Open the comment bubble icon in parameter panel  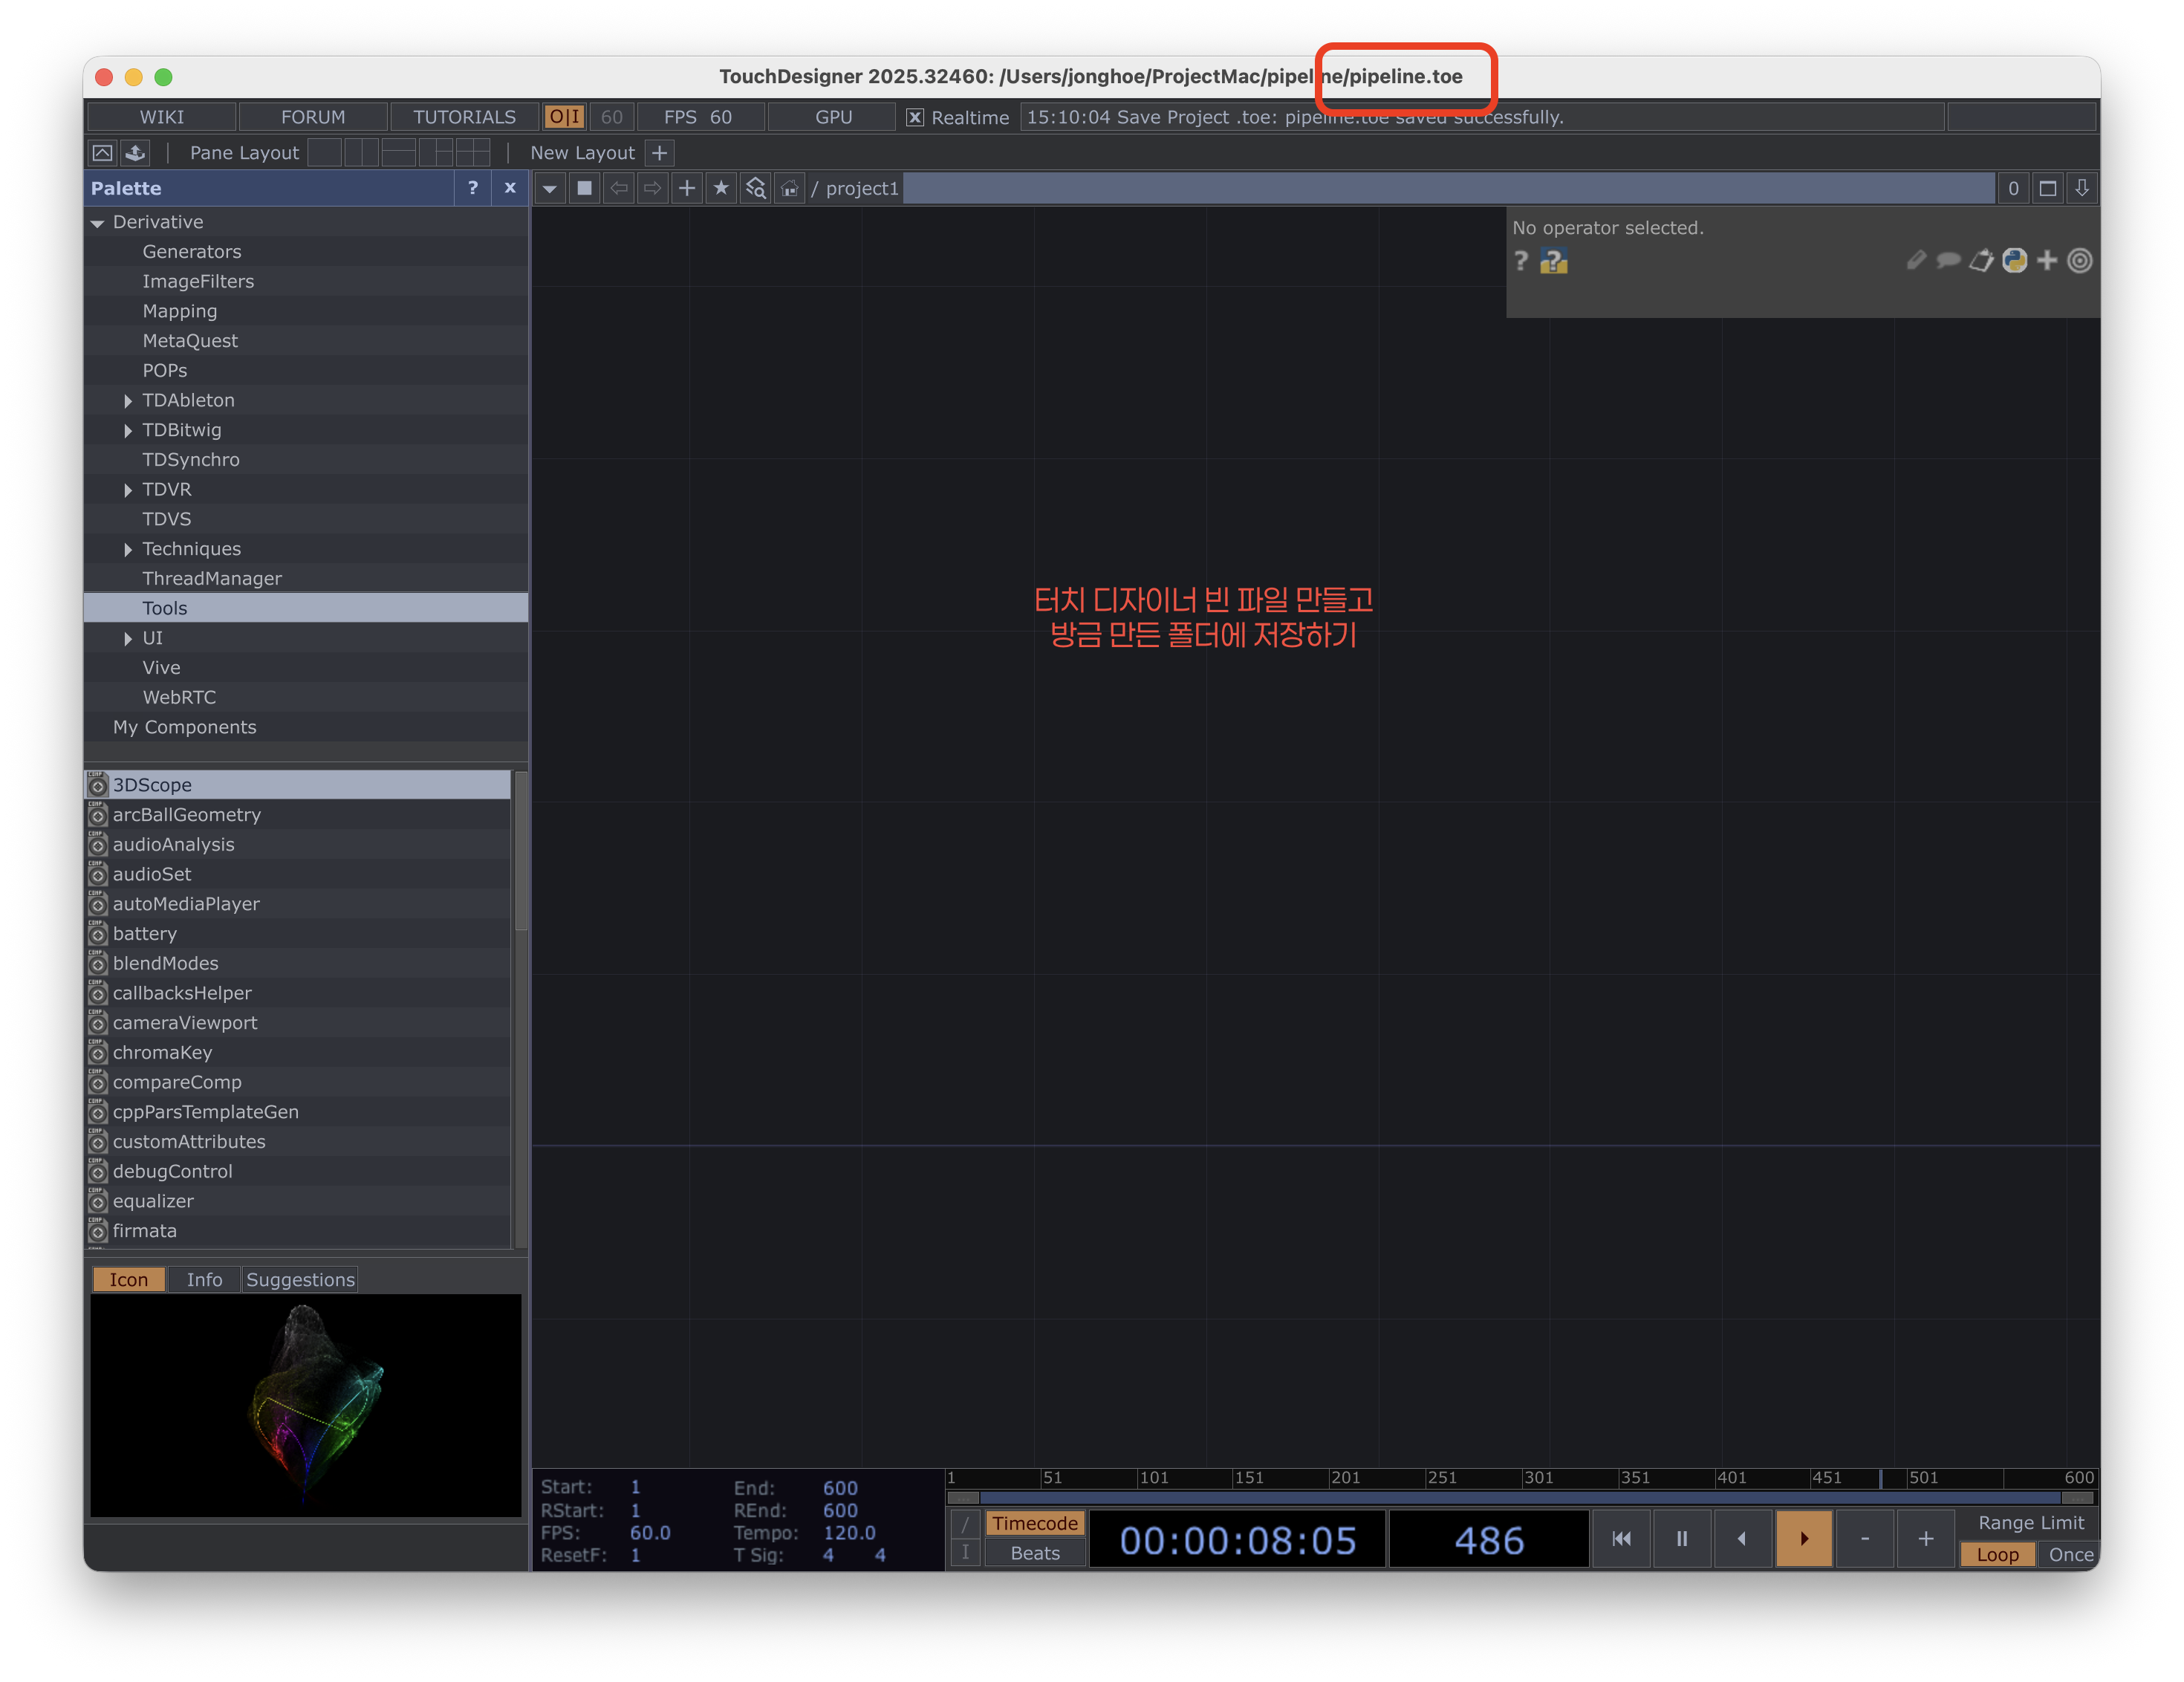pos(1948,261)
